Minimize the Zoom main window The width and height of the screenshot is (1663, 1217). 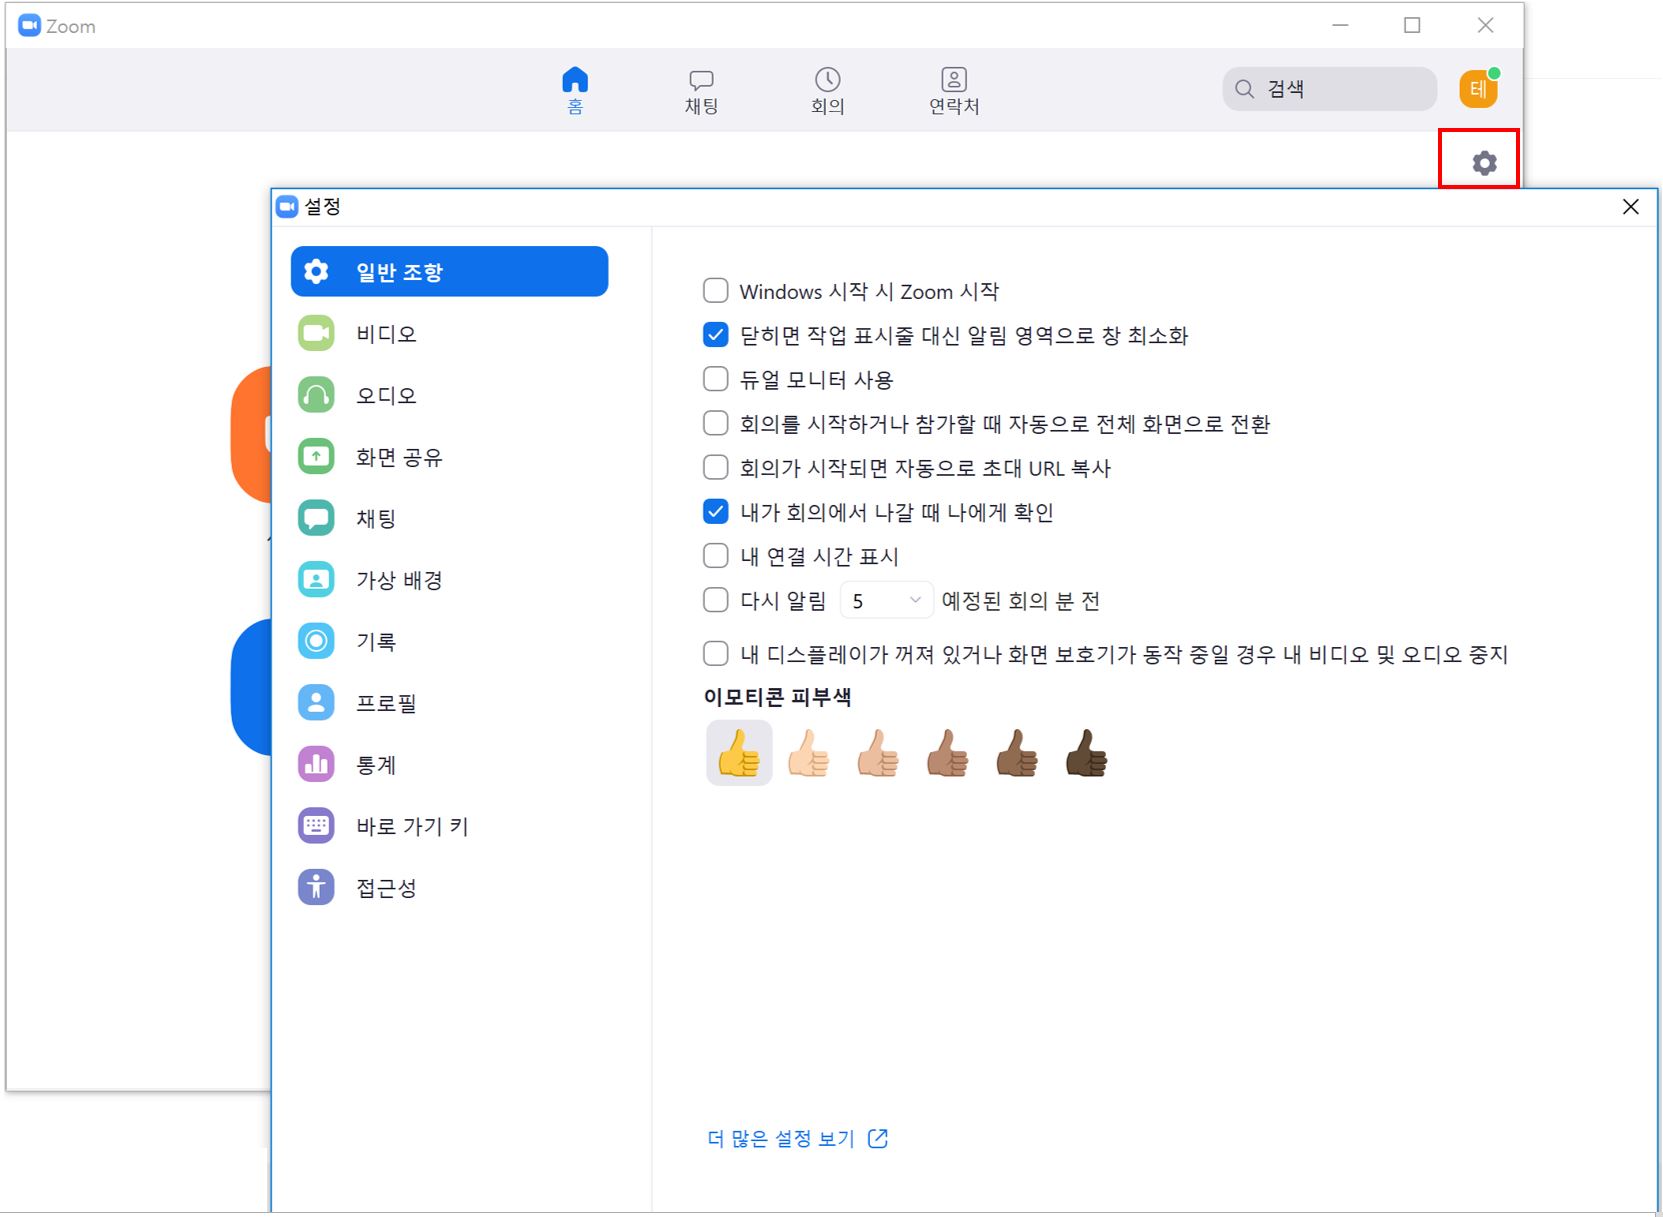pos(1341,25)
